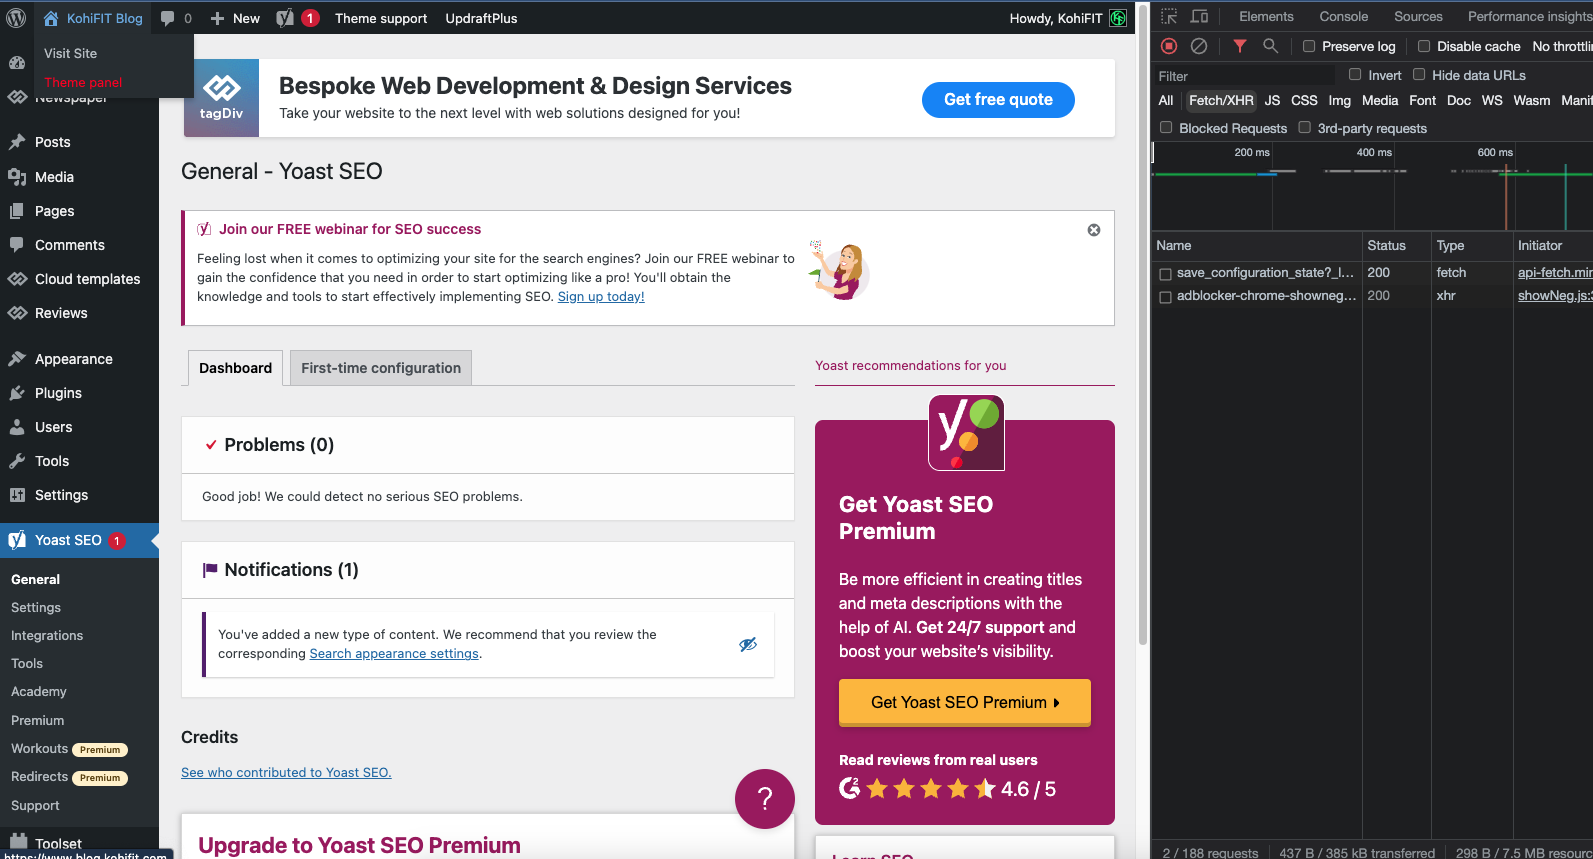Open the WordPress logo menu
1593x859 pixels.
pos(16,18)
